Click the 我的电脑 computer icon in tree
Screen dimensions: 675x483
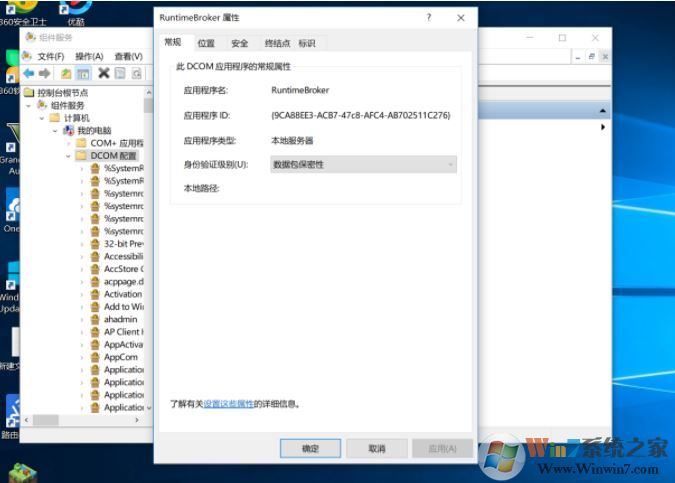68,130
